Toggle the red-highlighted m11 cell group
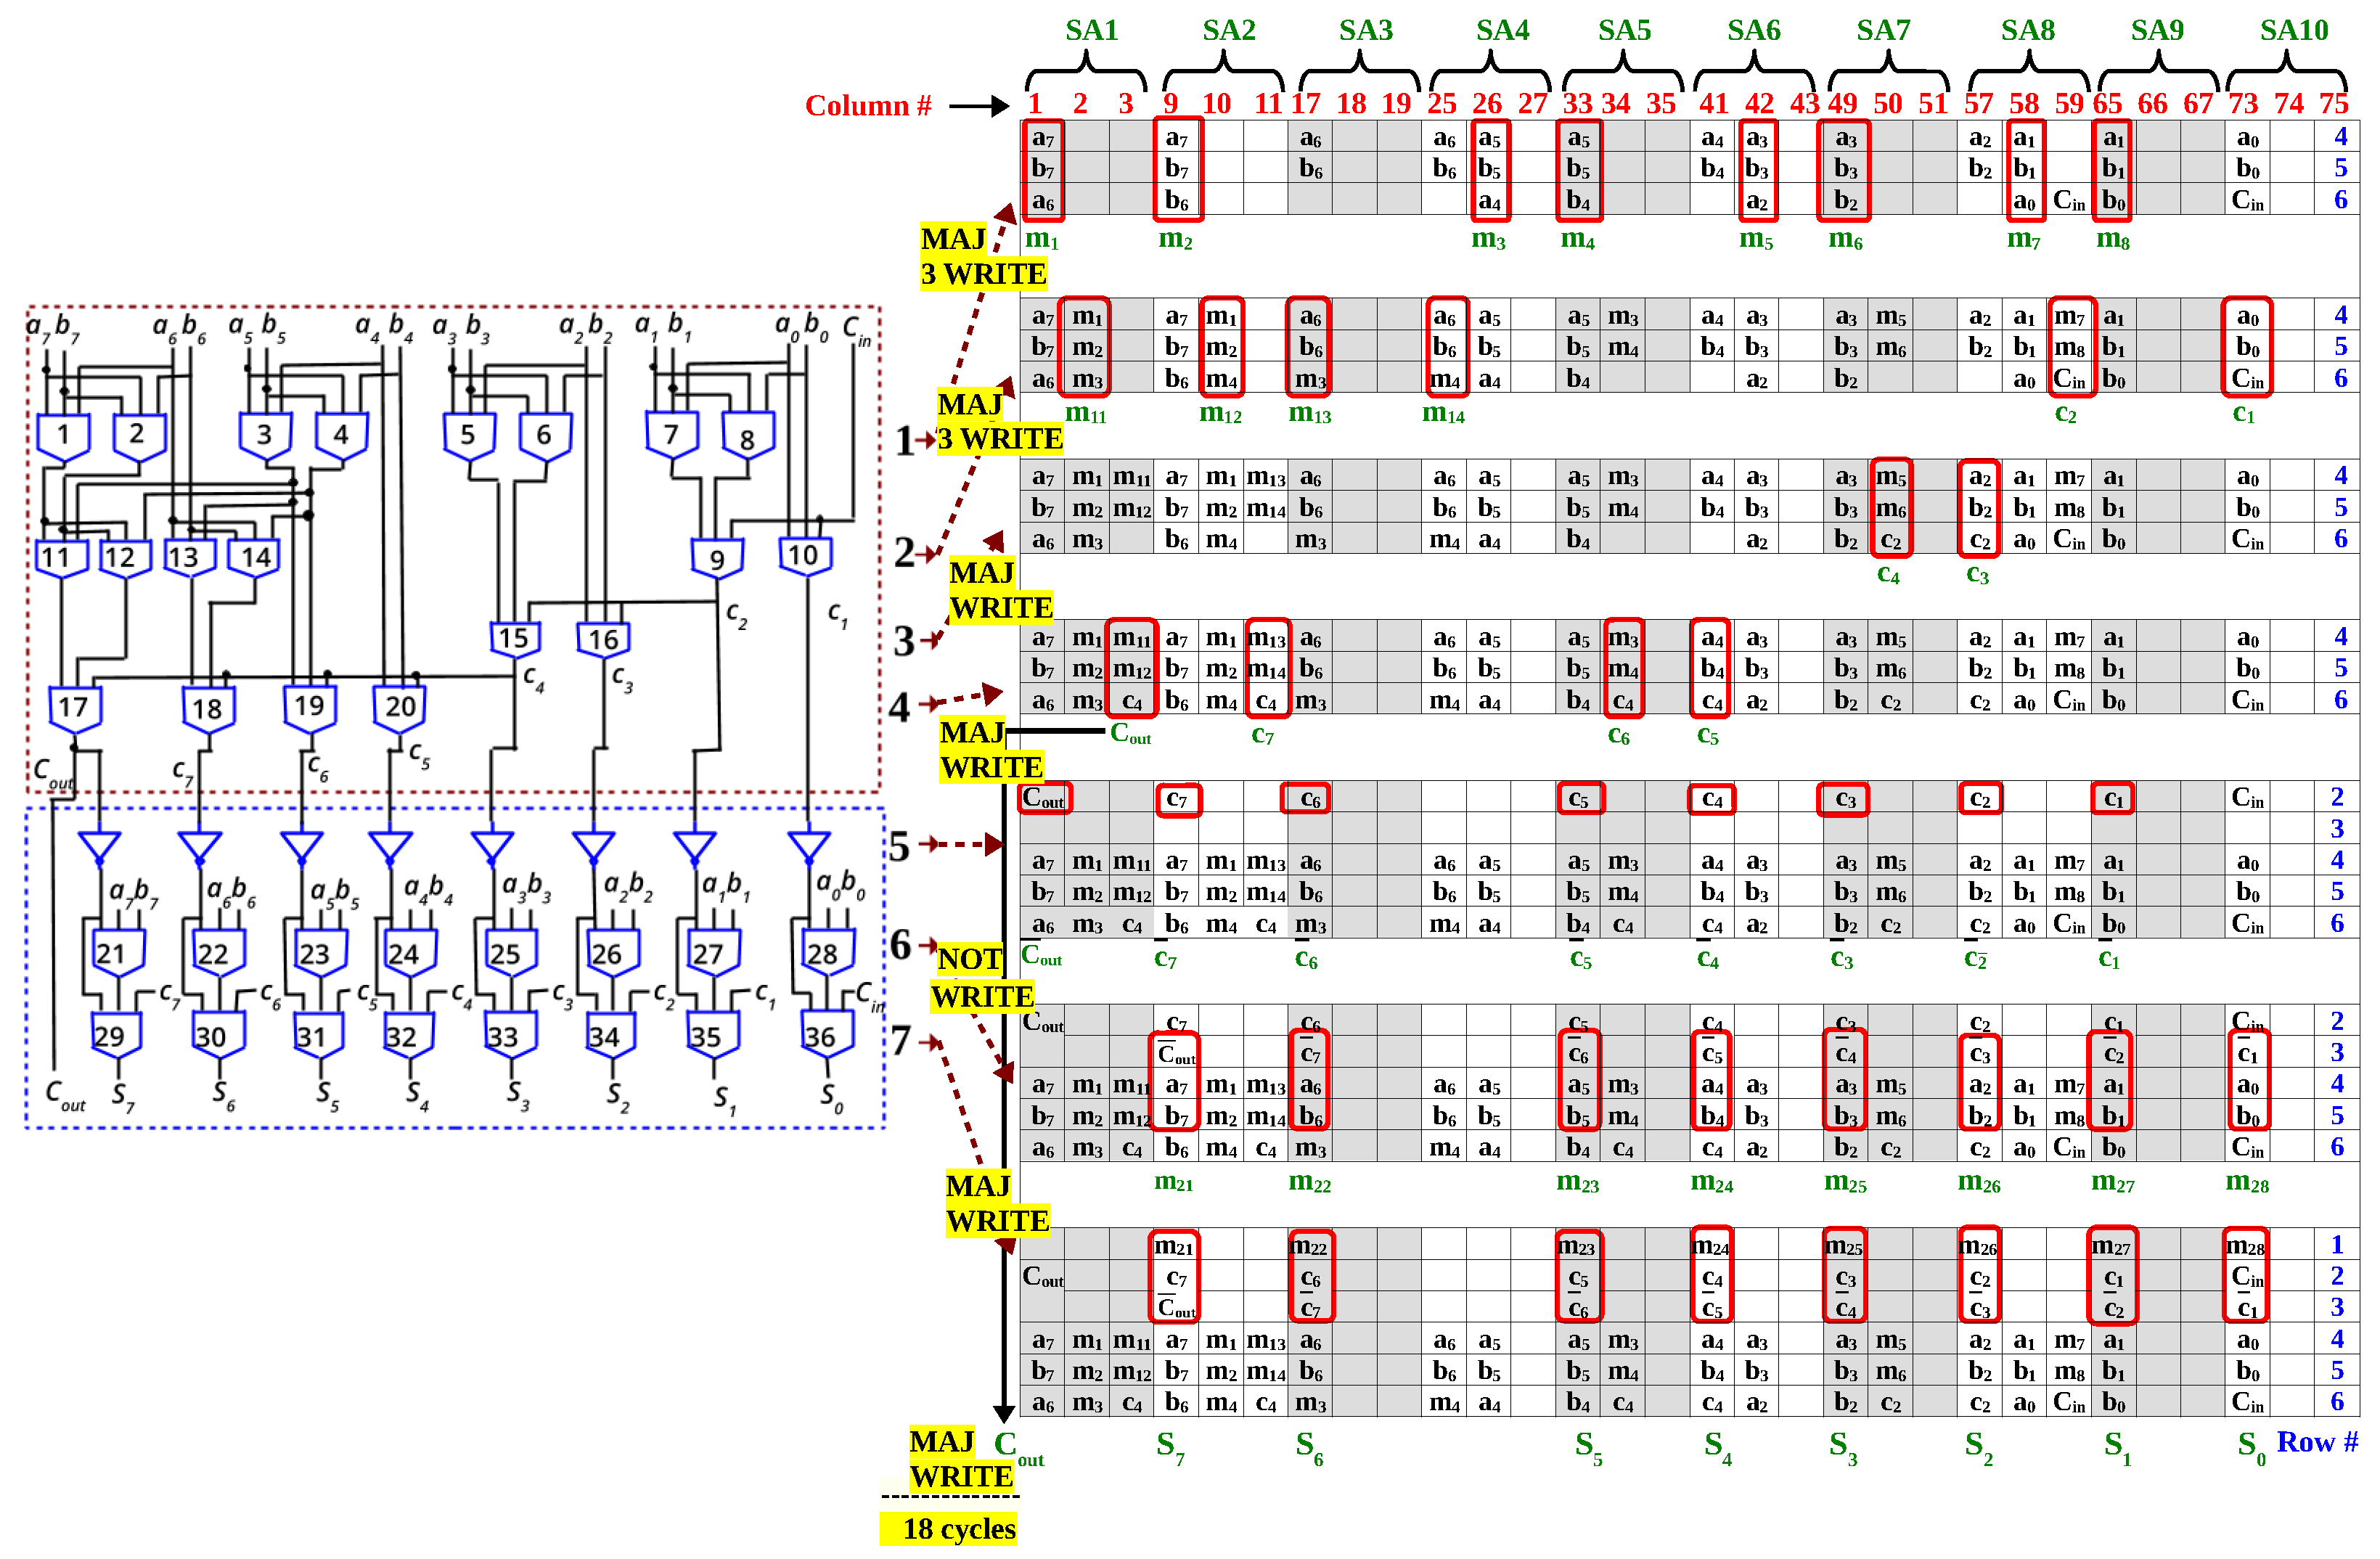 click(x=1133, y=668)
